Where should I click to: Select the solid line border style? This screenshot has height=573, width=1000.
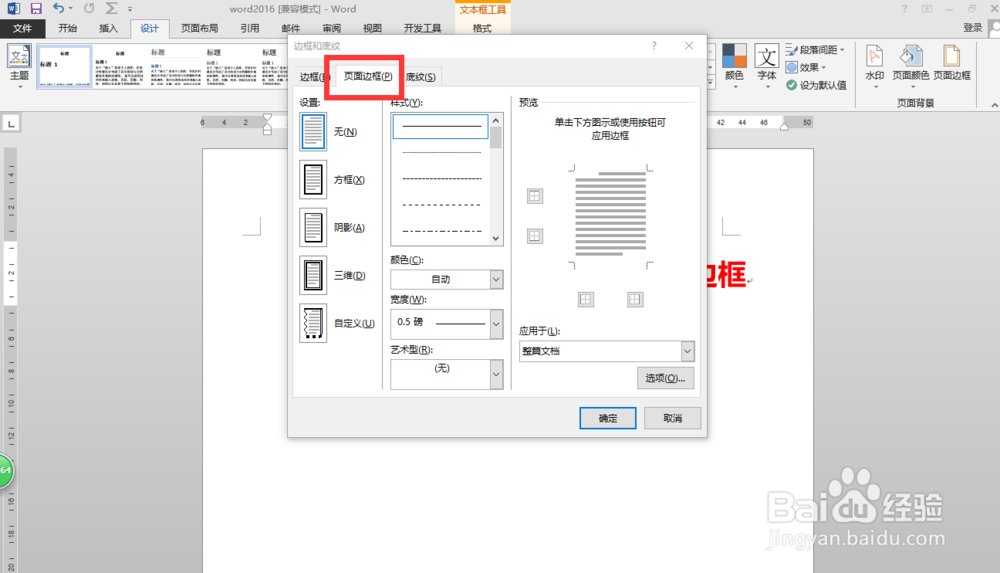pyautogui.click(x=441, y=126)
